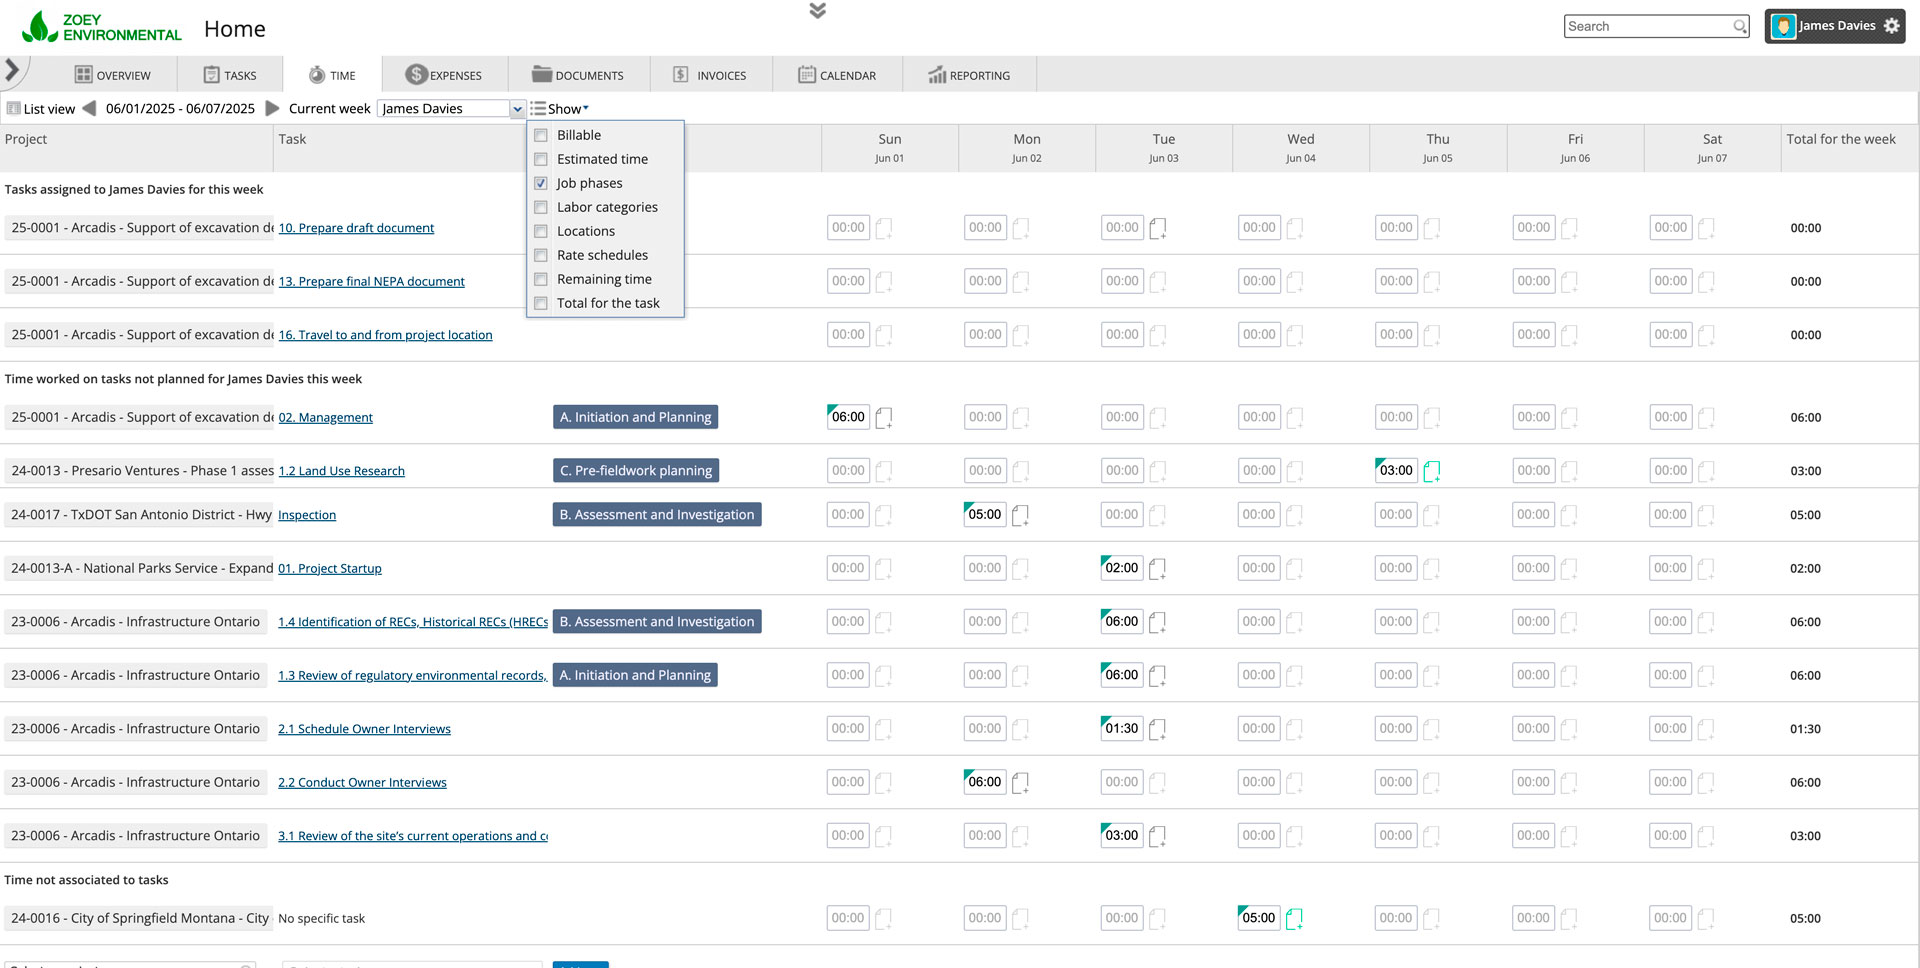Image resolution: width=1920 pixels, height=968 pixels.
Task: Switch to the Expenses tab
Action: (x=443, y=75)
